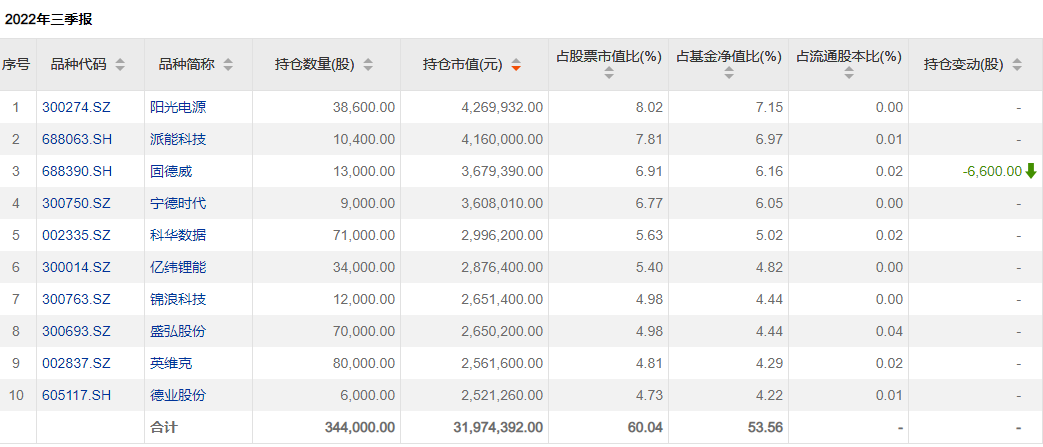Select stock value ratio 7.81
This screenshot has height=447, width=1043.
651,139
